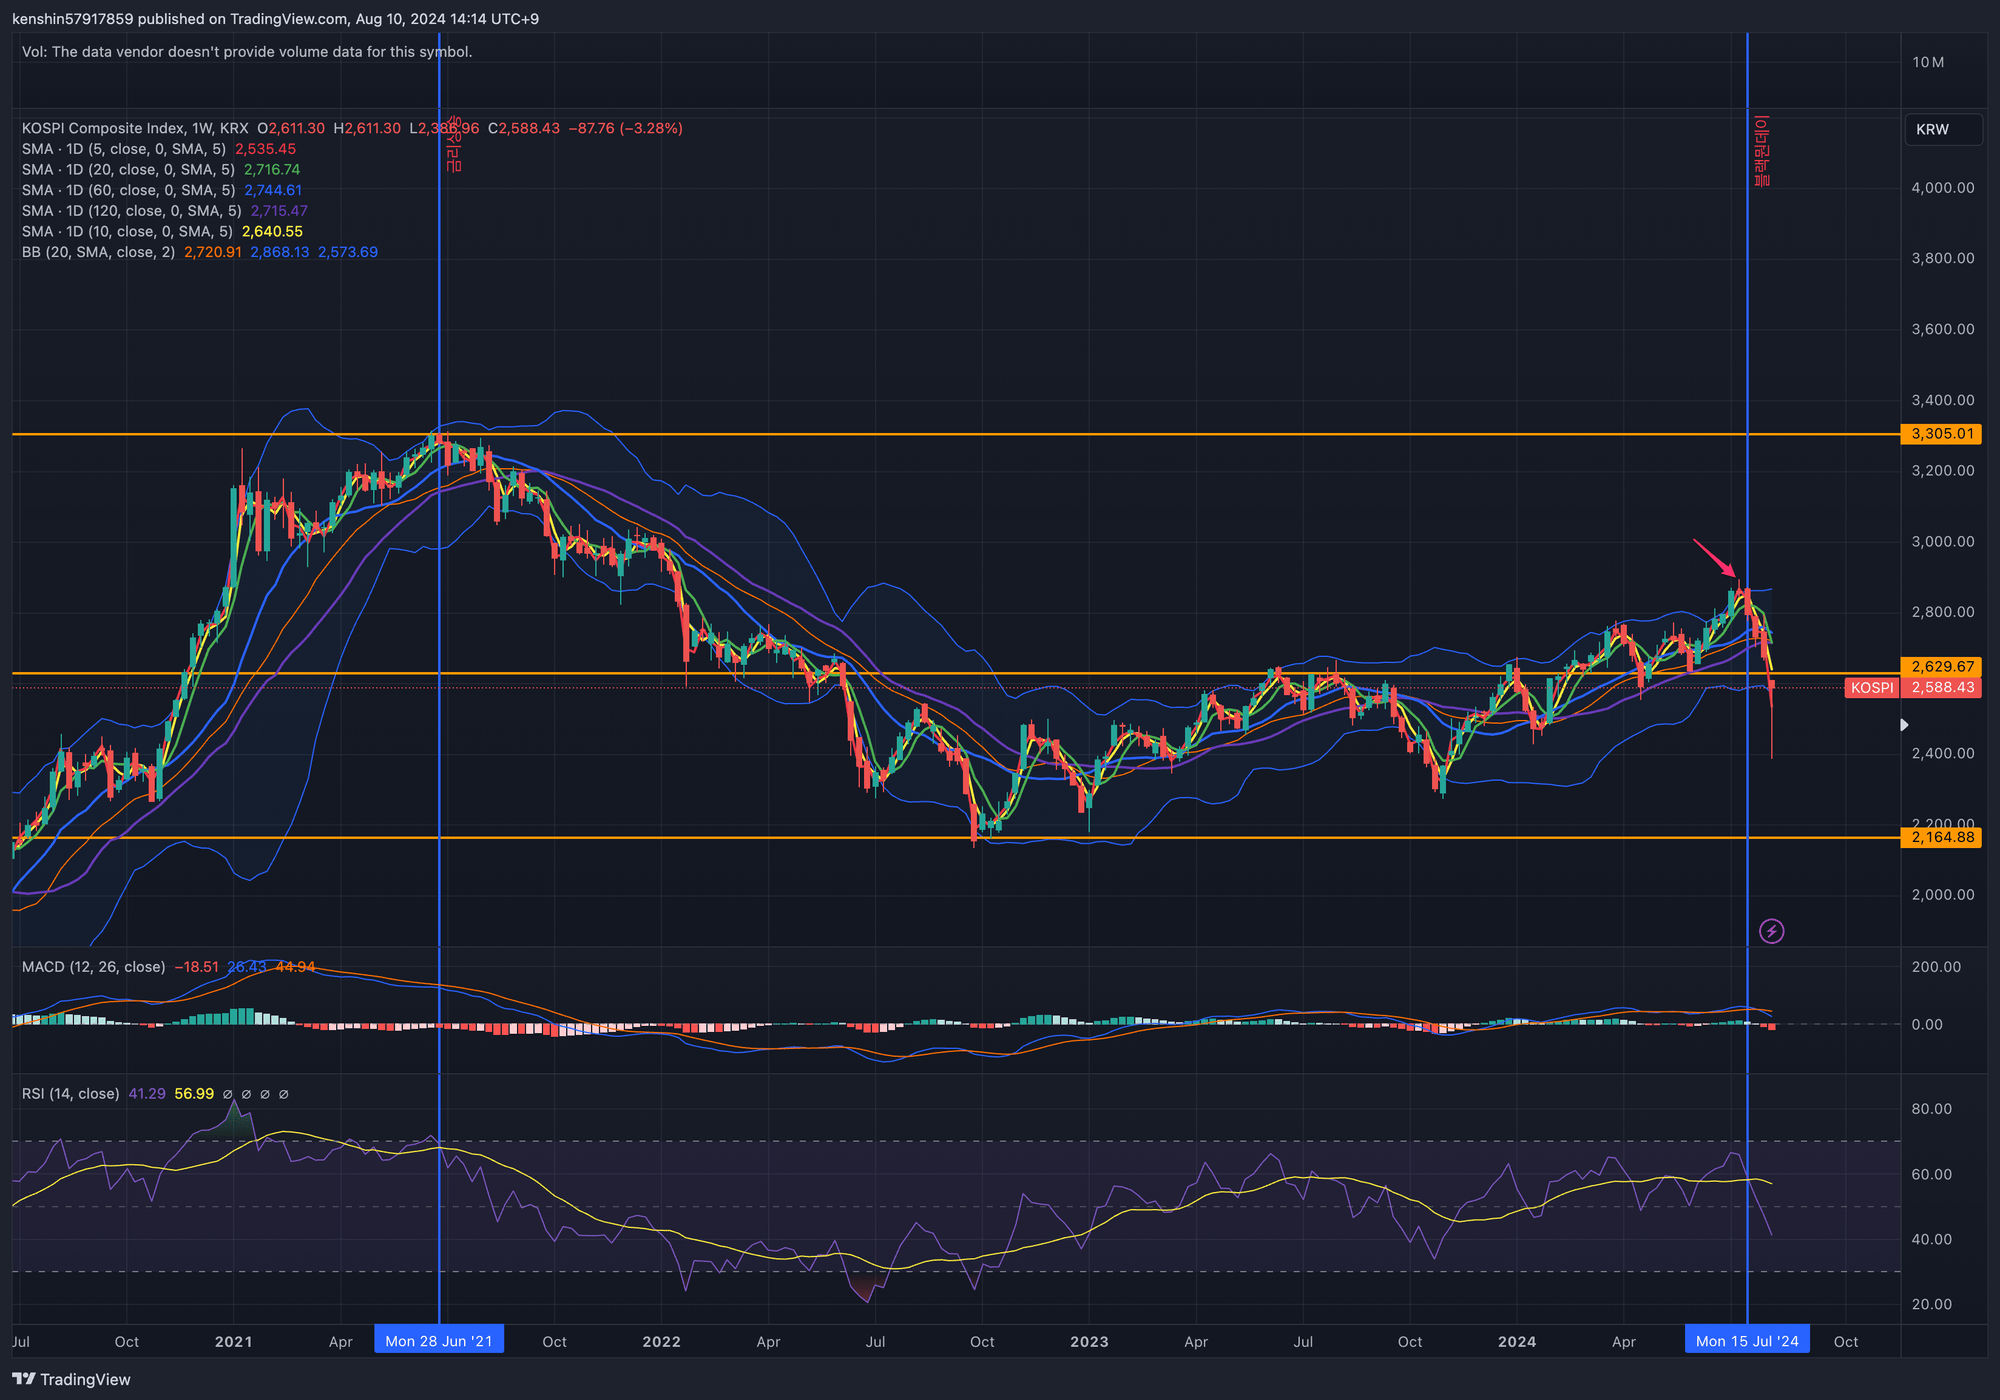Click the red KOSPI symbol label tag

pyautogui.click(x=1871, y=687)
